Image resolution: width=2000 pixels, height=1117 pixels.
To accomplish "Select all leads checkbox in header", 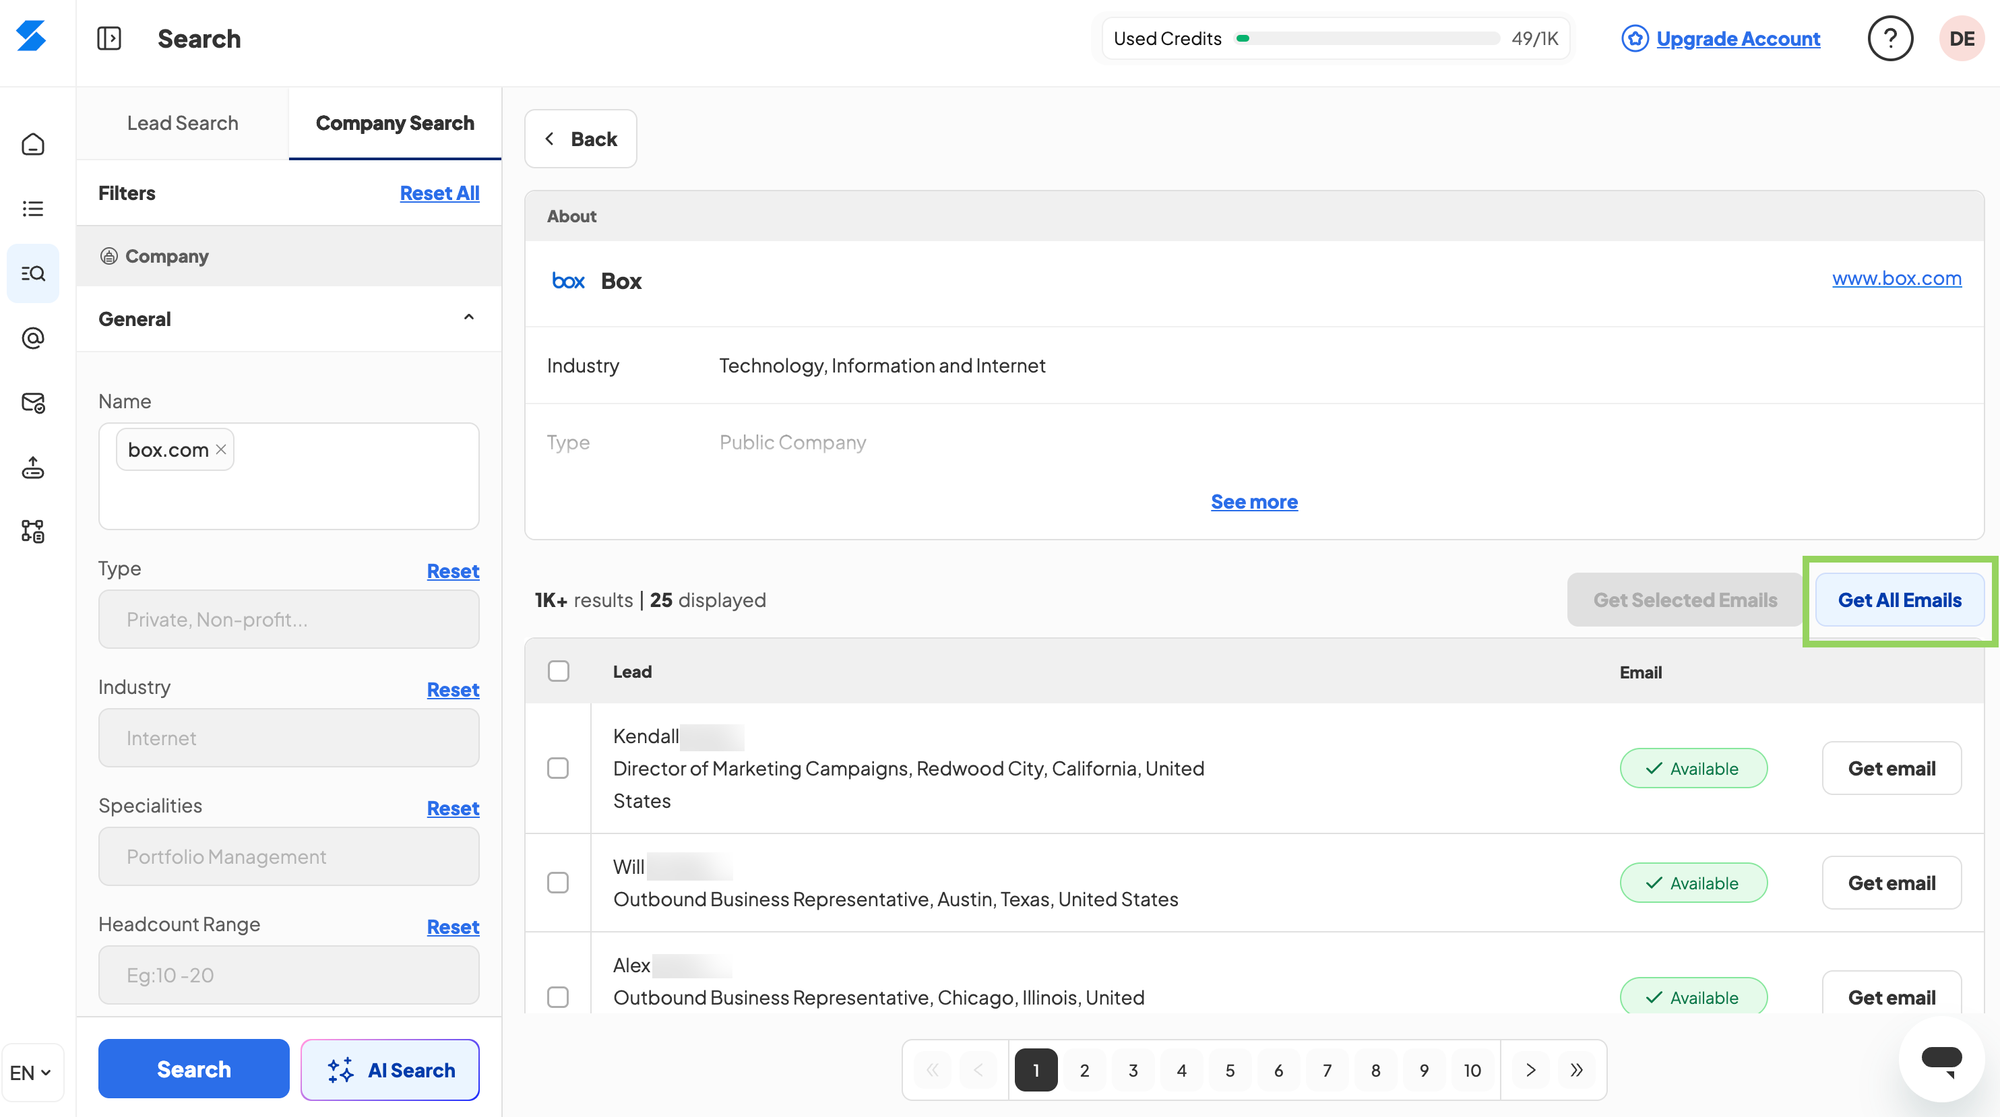I will click(x=559, y=671).
